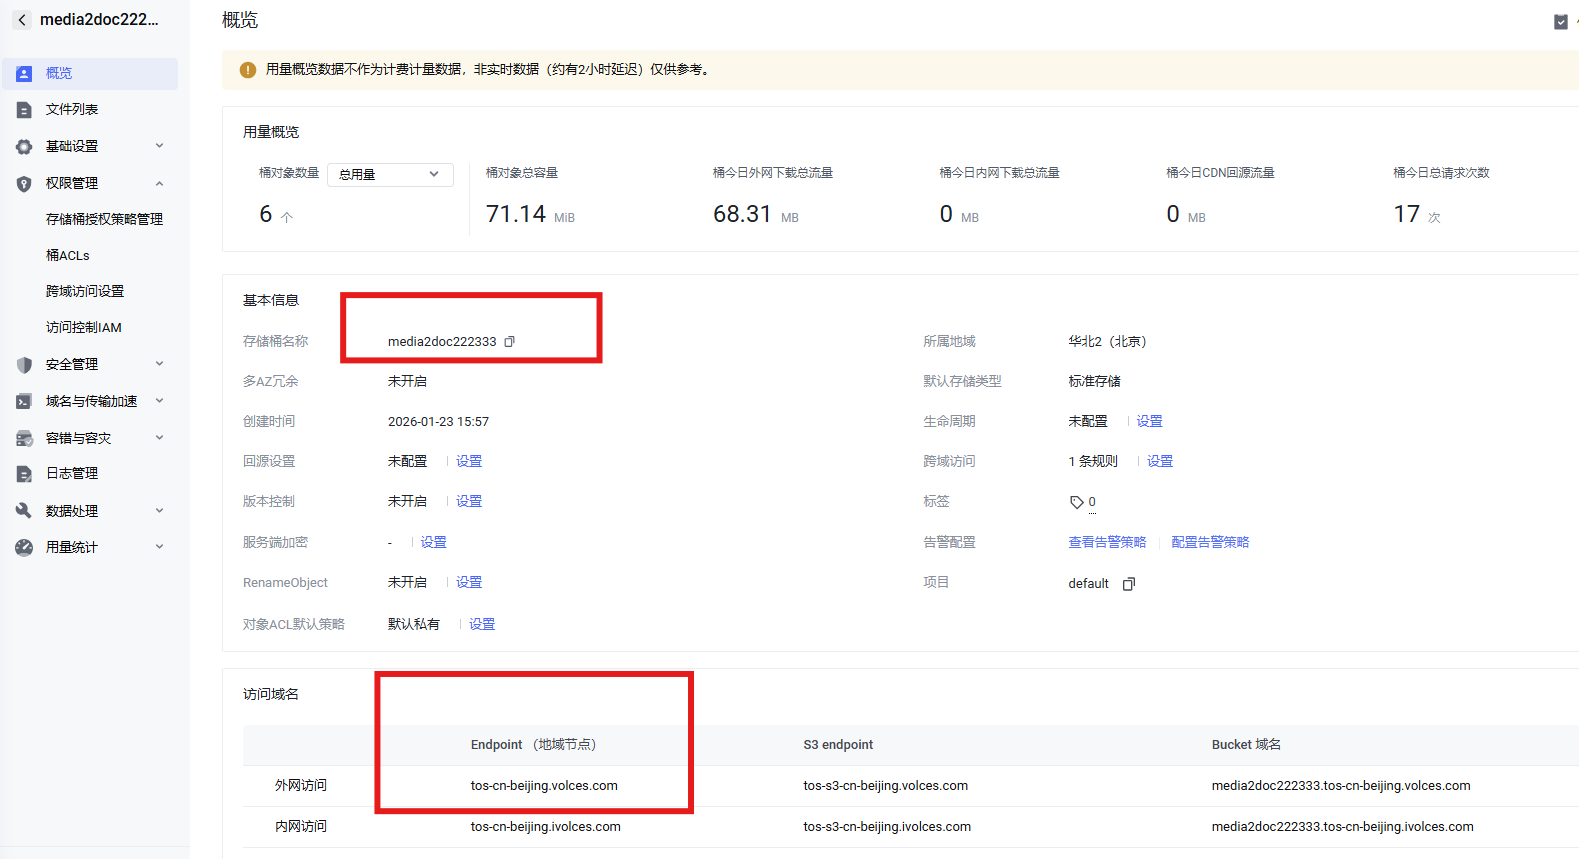Select tos-s3-cn-beijing.ivolces.com S3 endpoint
1579x859 pixels.
click(887, 827)
